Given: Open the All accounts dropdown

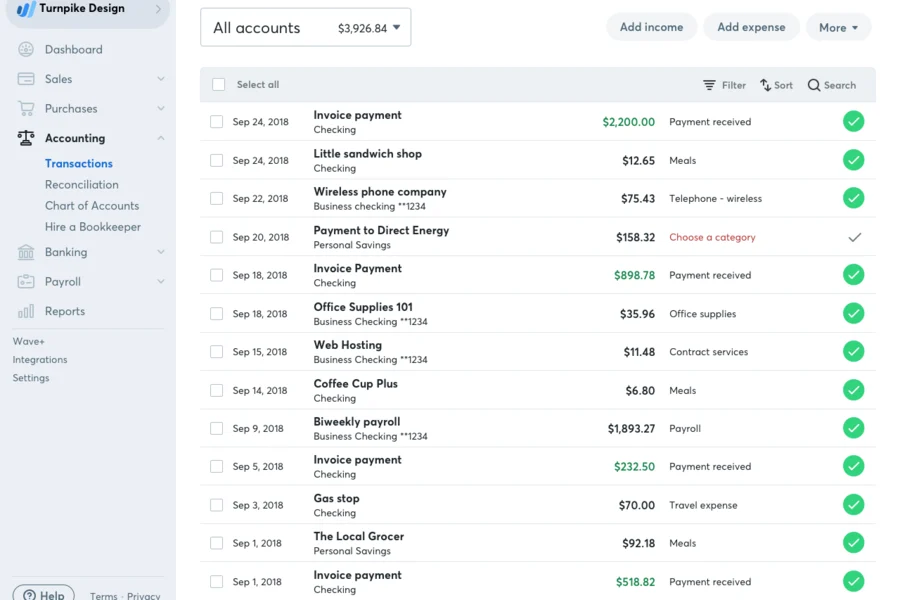Looking at the screenshot, I should pyautogui.click(x=302, y=27).
